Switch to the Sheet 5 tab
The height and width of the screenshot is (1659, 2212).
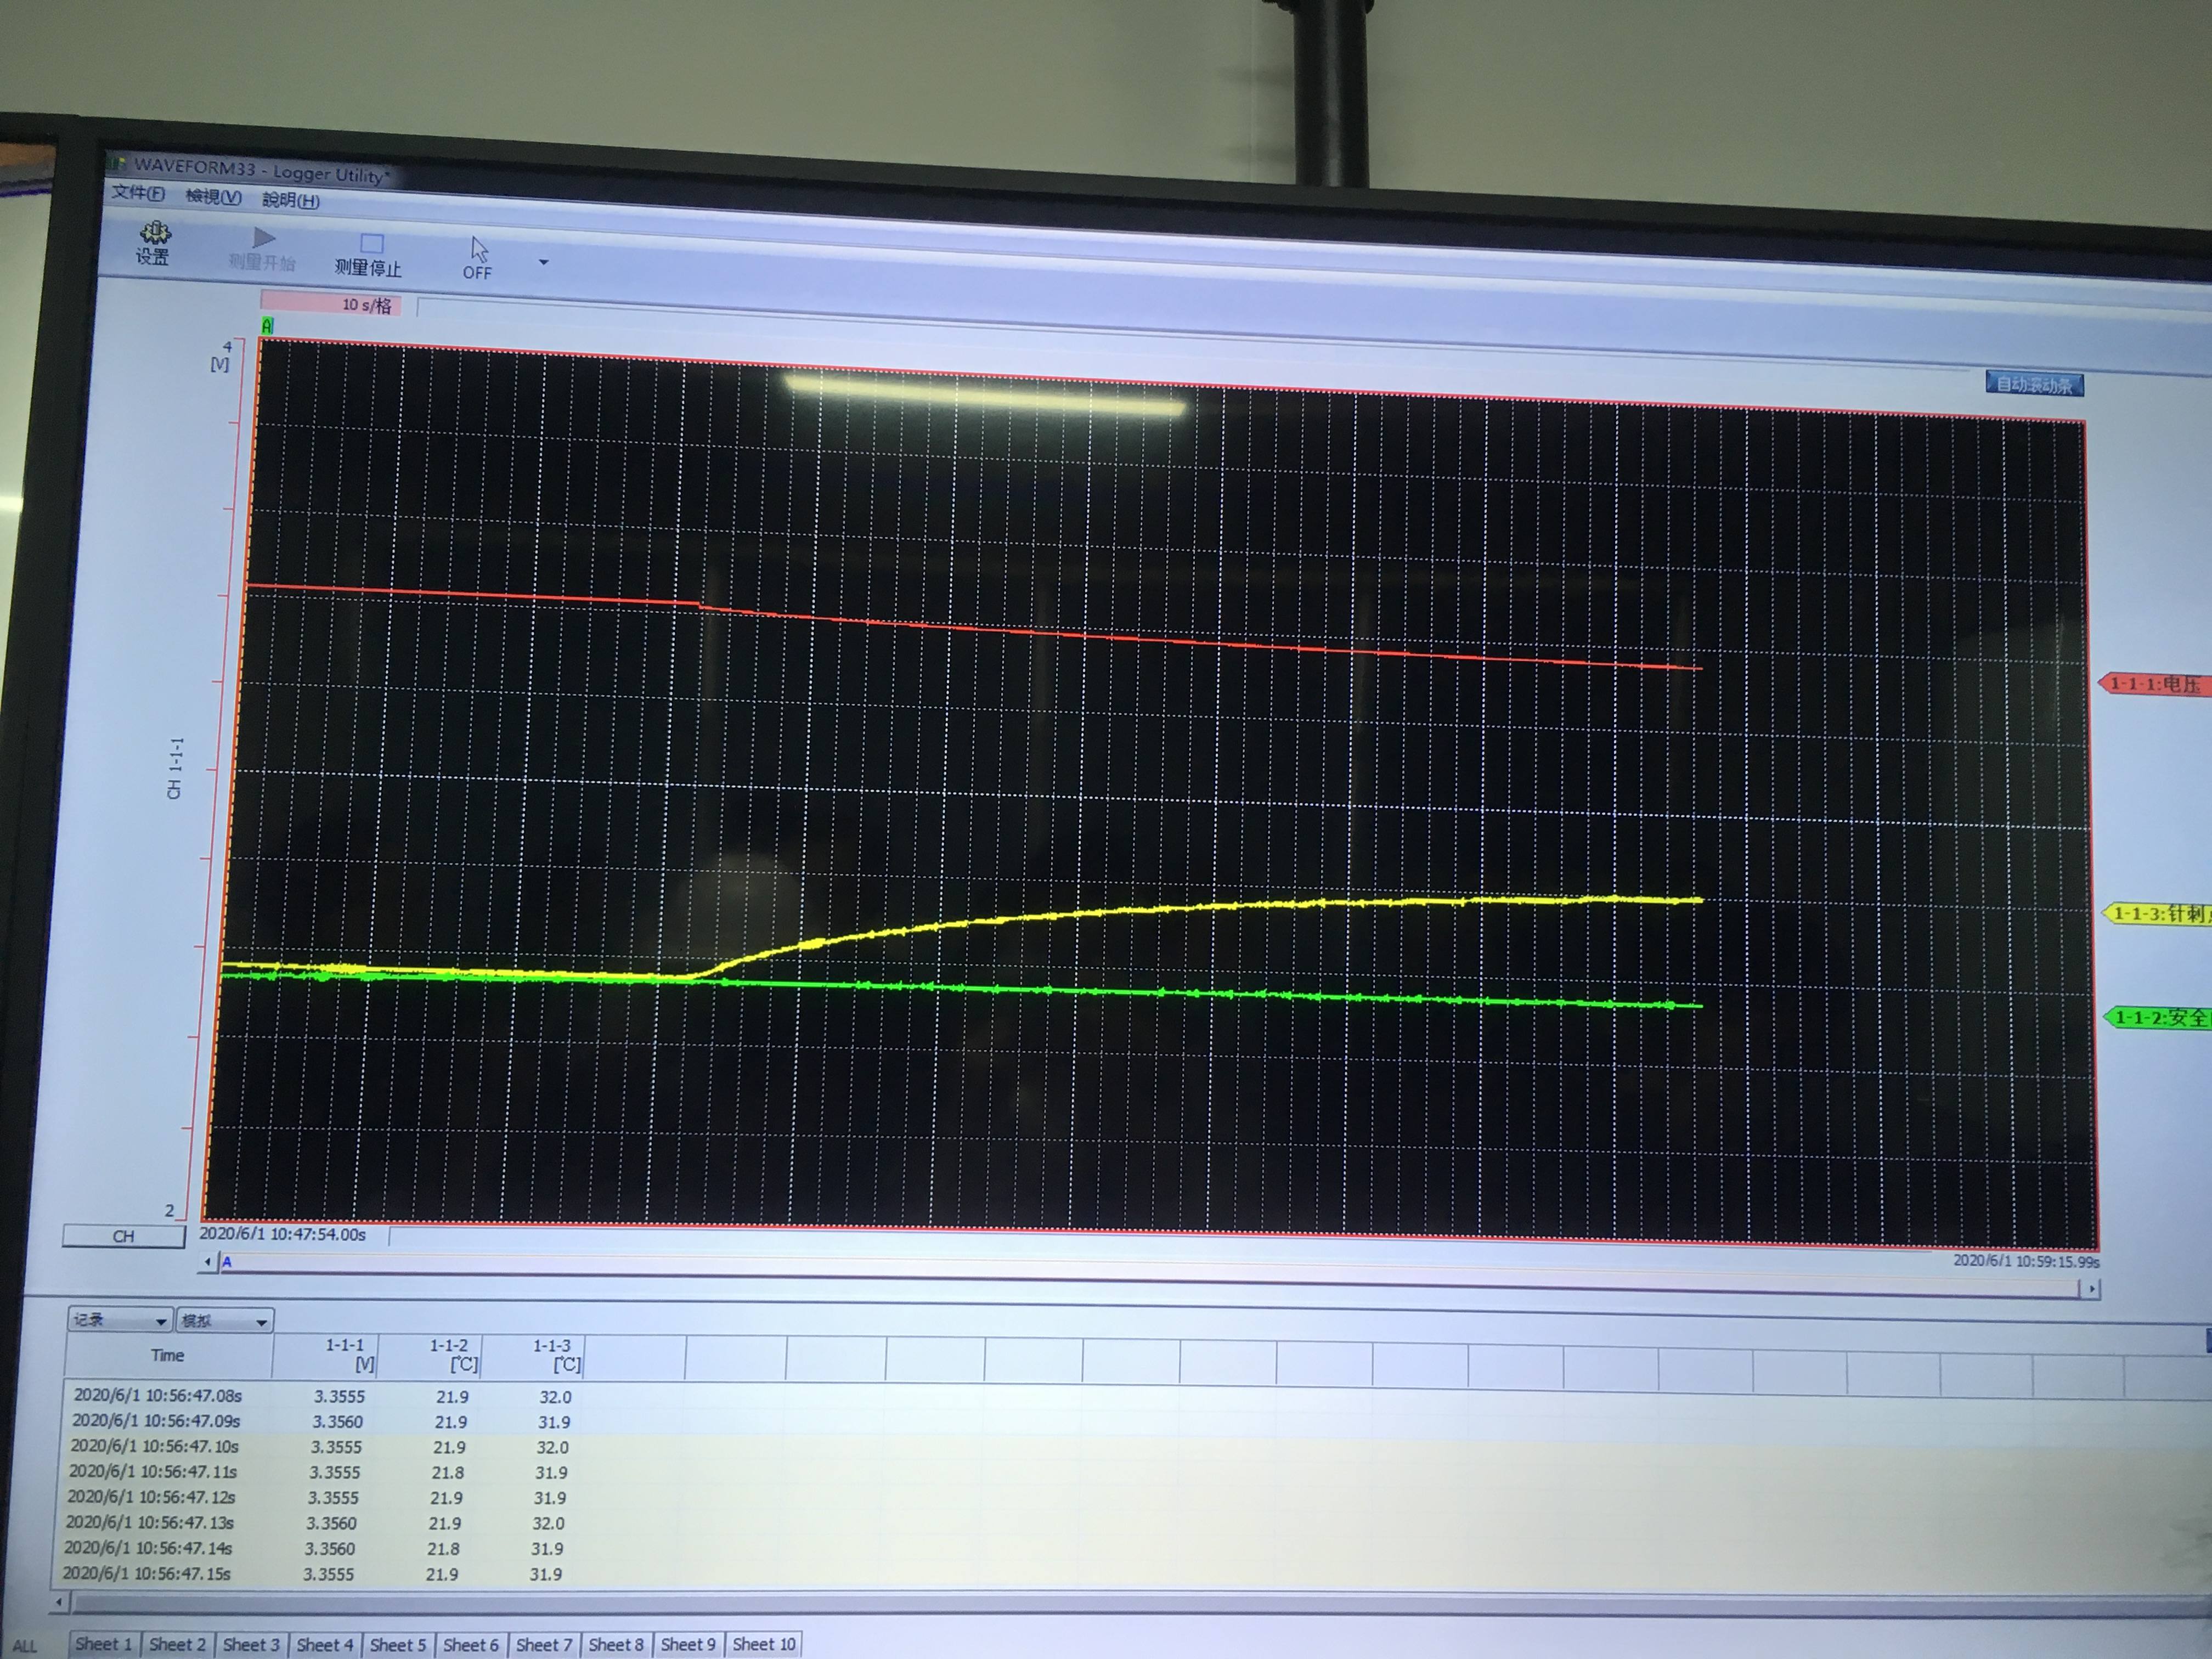pos(398,1645)
